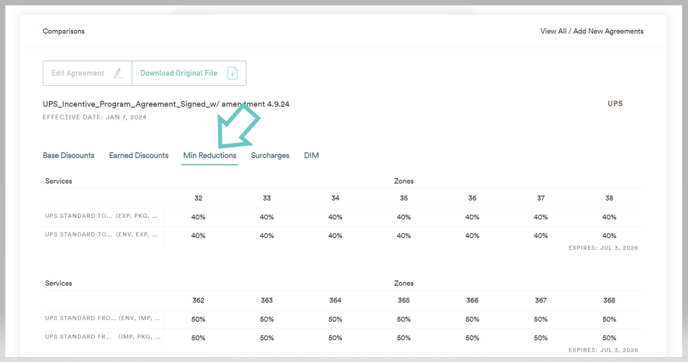Click the agreement file name title
Screen dimensions: 688x362
tap(166, 104)
